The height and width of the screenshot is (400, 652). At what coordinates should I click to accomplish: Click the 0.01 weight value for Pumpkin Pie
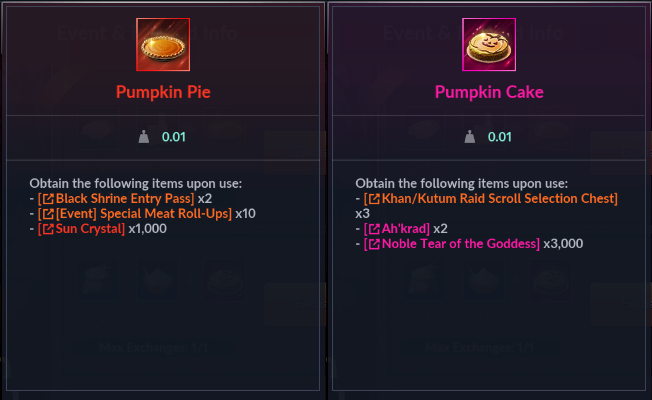coord(173,137)
